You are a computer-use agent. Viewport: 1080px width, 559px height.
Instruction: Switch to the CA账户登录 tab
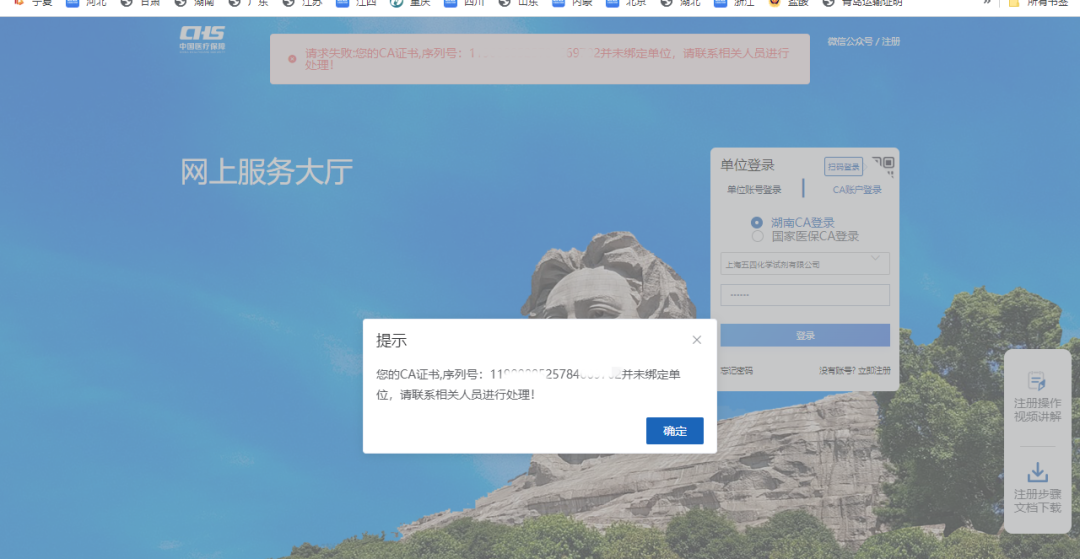pos(857,190)
